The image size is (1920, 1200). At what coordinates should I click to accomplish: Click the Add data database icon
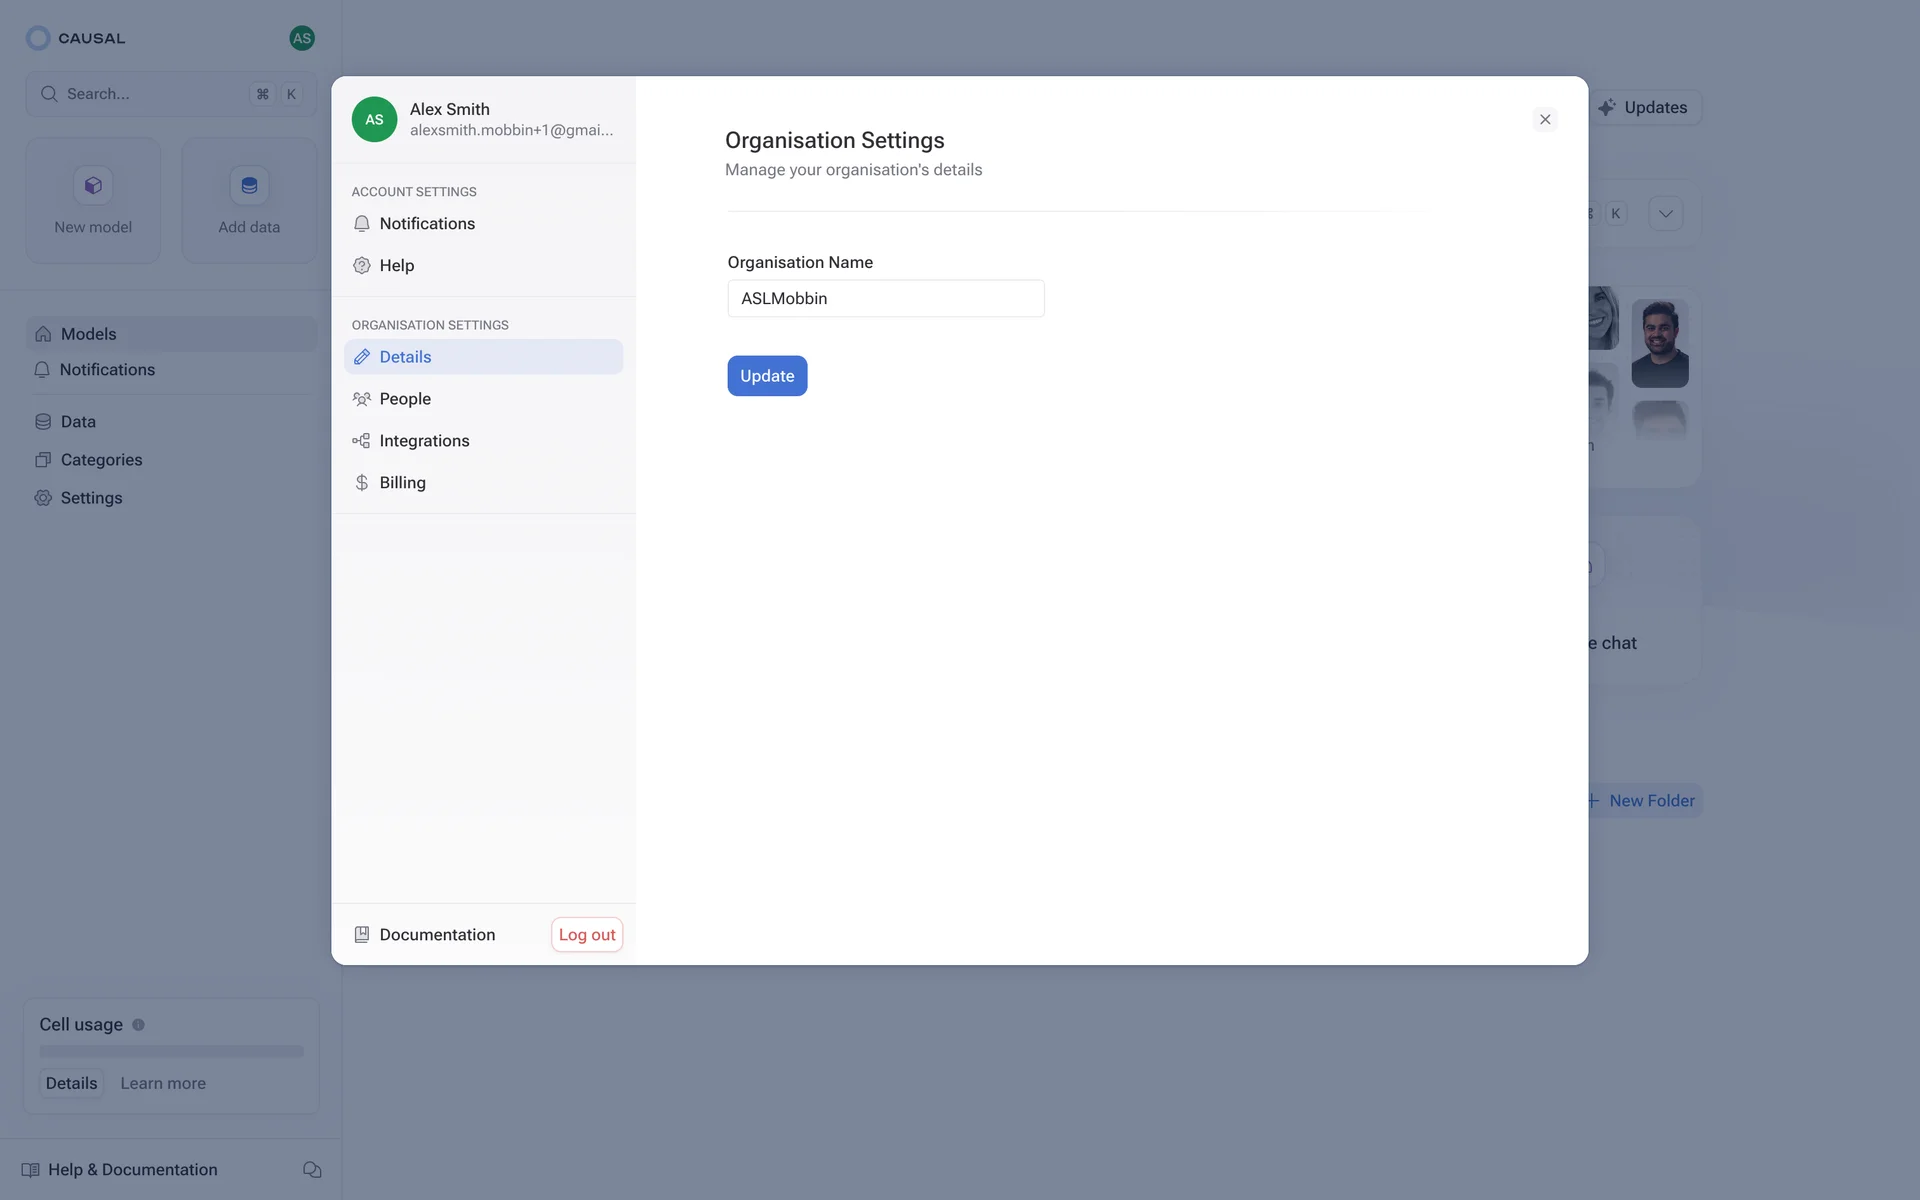click(x=249, y=185)
